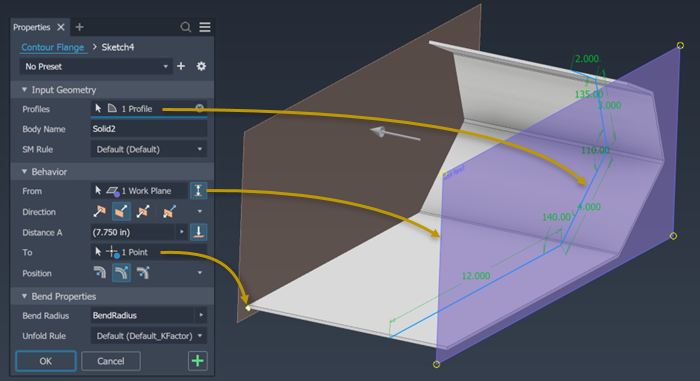Choose the fourth asymmetric Direction icon
The height and width of the screenshot is (381, 700).
(169, 211)
